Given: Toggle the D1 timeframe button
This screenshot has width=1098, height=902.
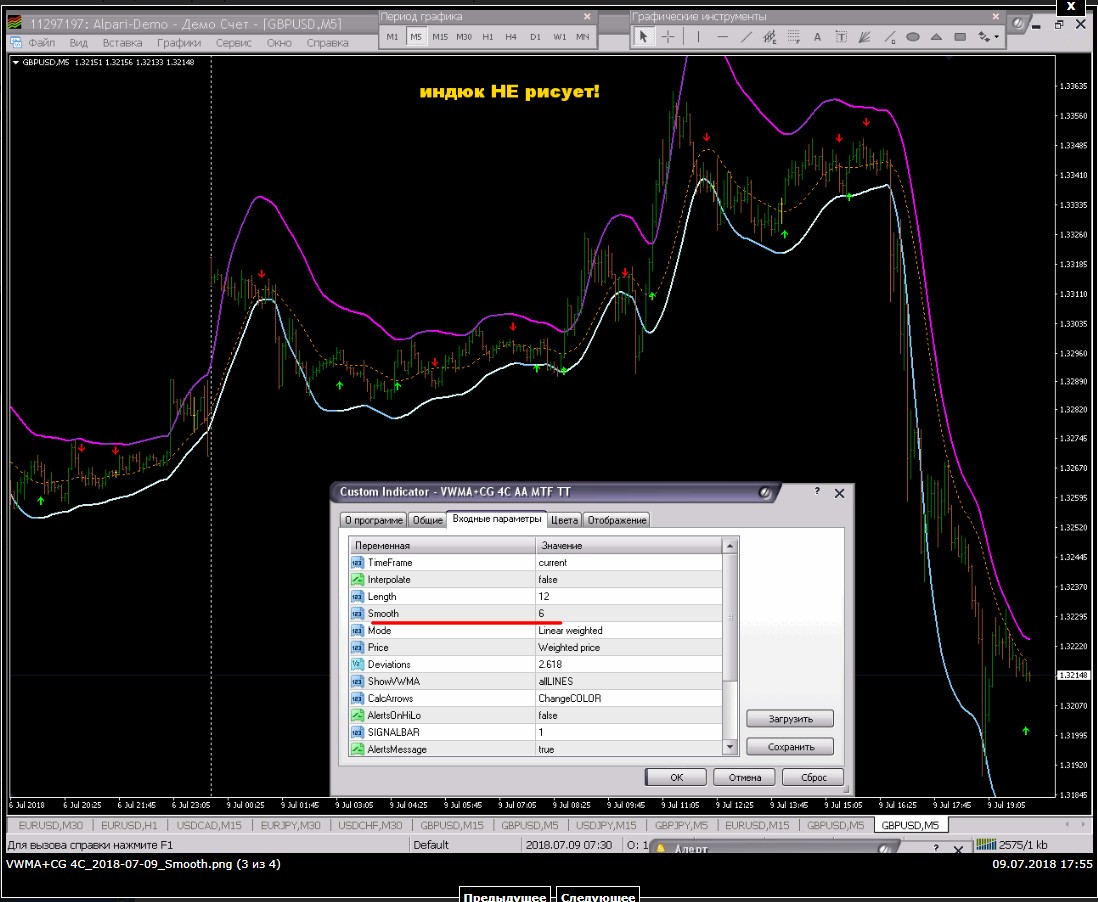Looking at the screenshot, I should 536,37.
